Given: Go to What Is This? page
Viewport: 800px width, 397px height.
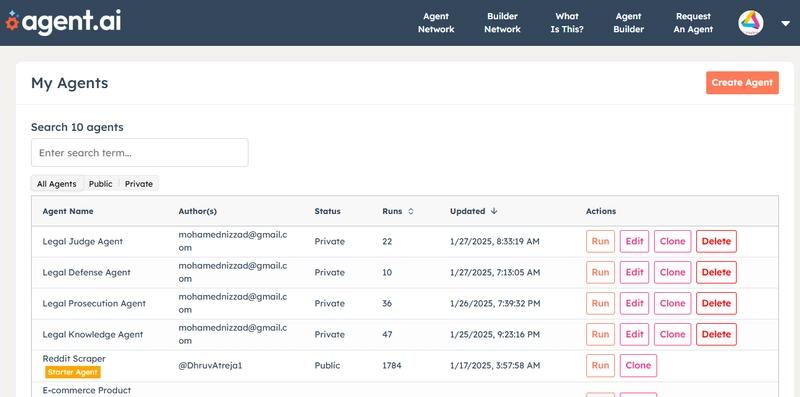Looking at the screenshot, I should coord(567,23).
